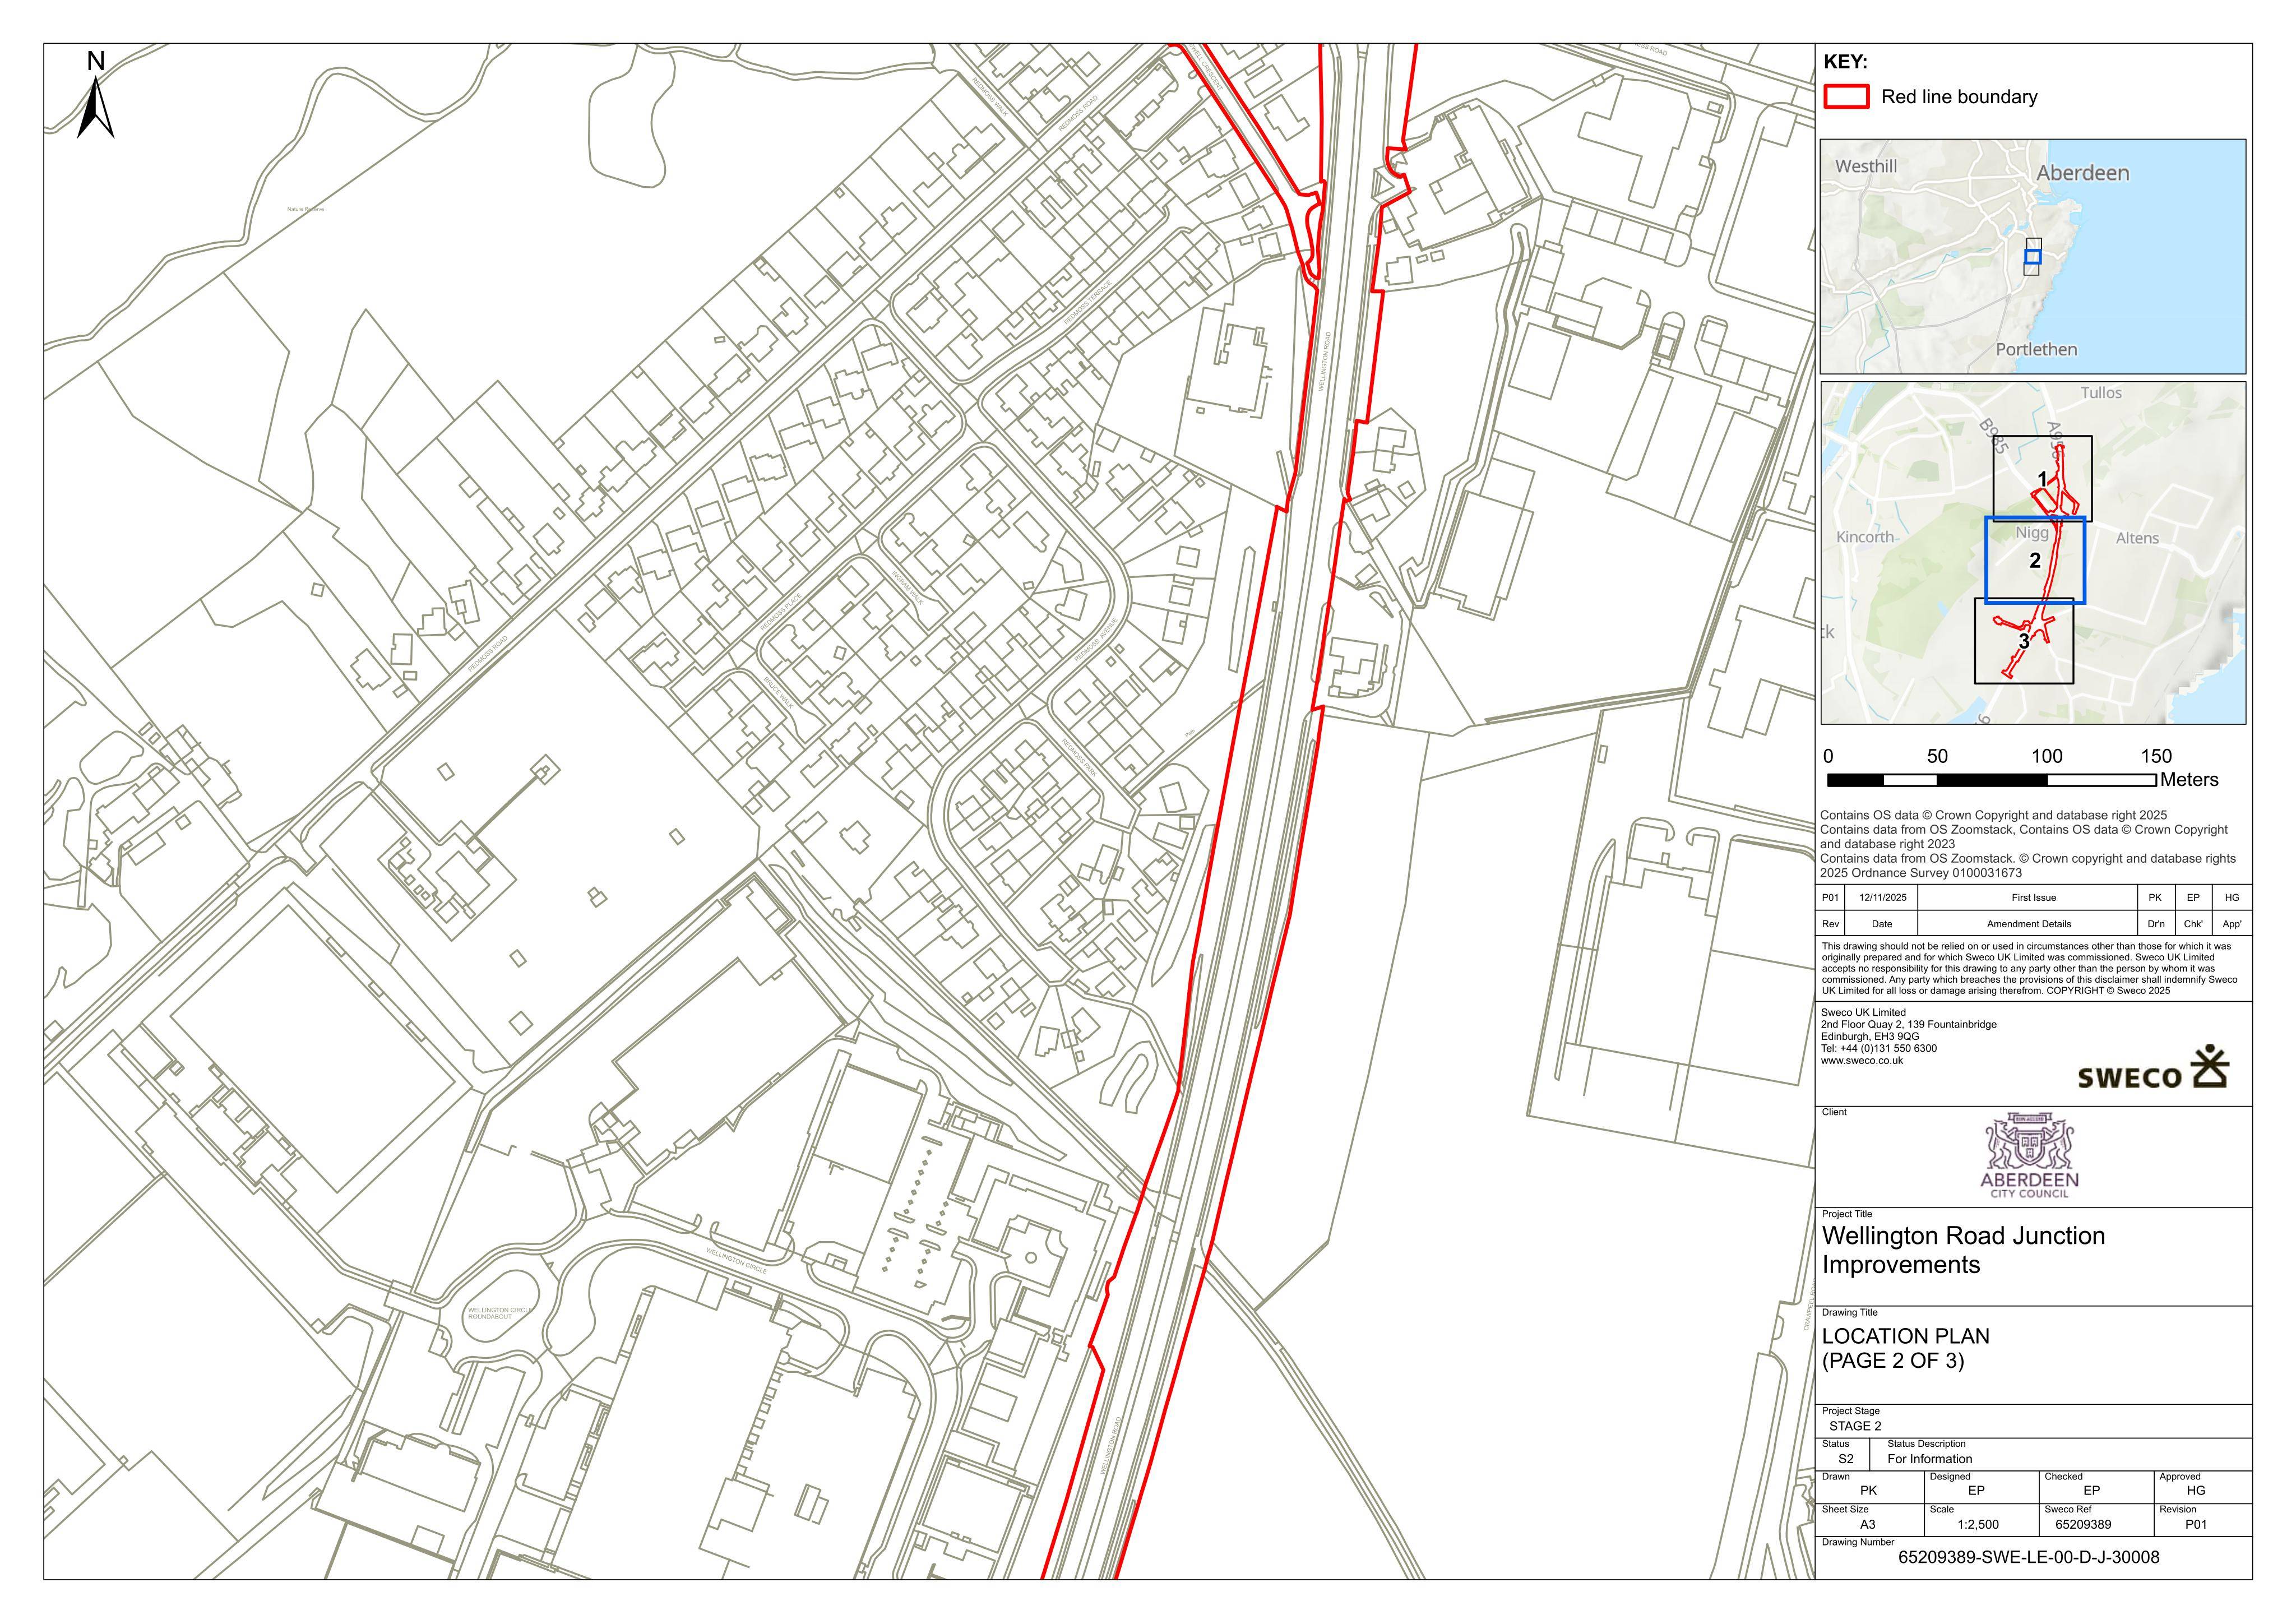Click the drawing disclaimer paragraph

2029,968
